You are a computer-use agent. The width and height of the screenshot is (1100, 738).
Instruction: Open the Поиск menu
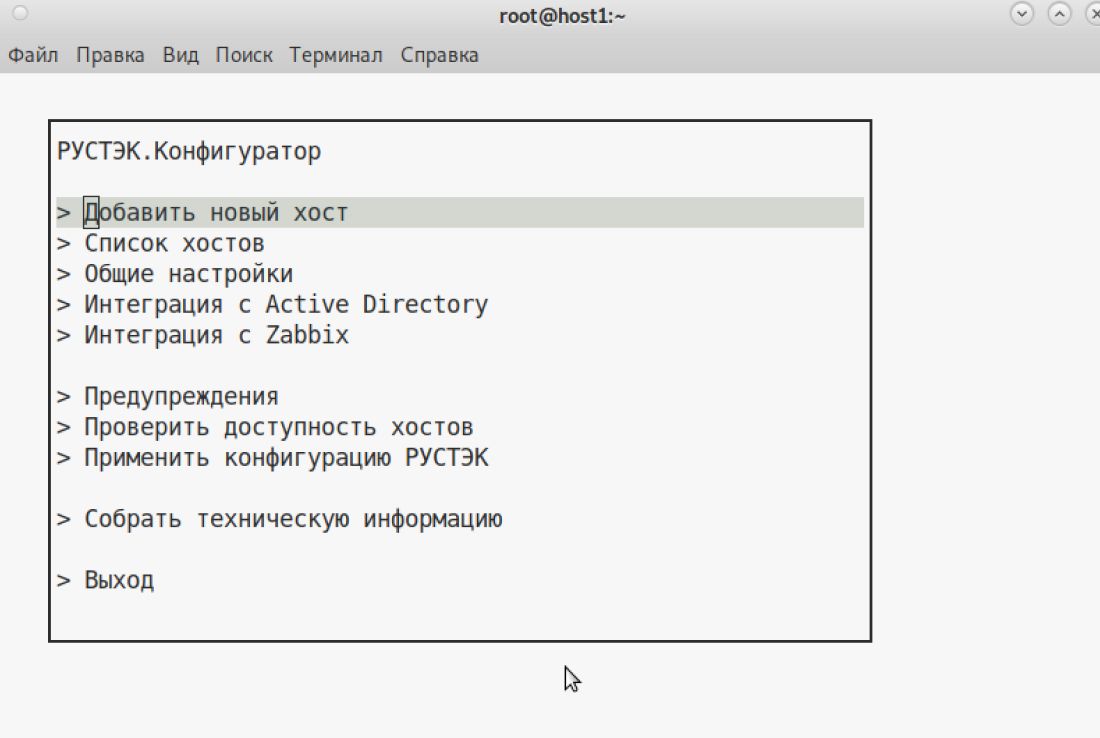click(244, 55)
